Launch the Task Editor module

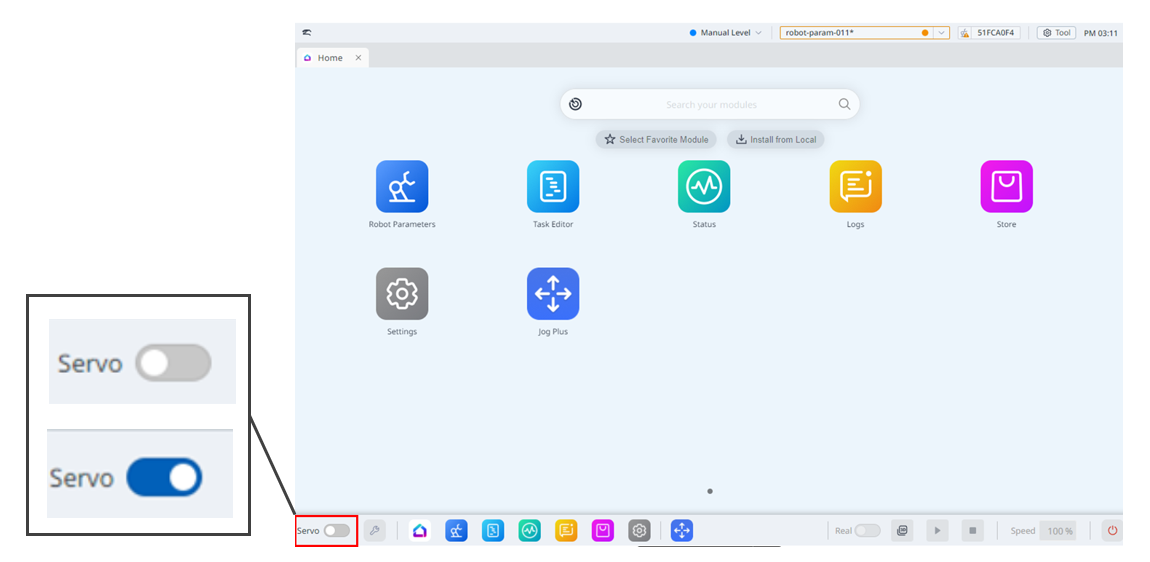pyautogui.click(x=553, y=187)
